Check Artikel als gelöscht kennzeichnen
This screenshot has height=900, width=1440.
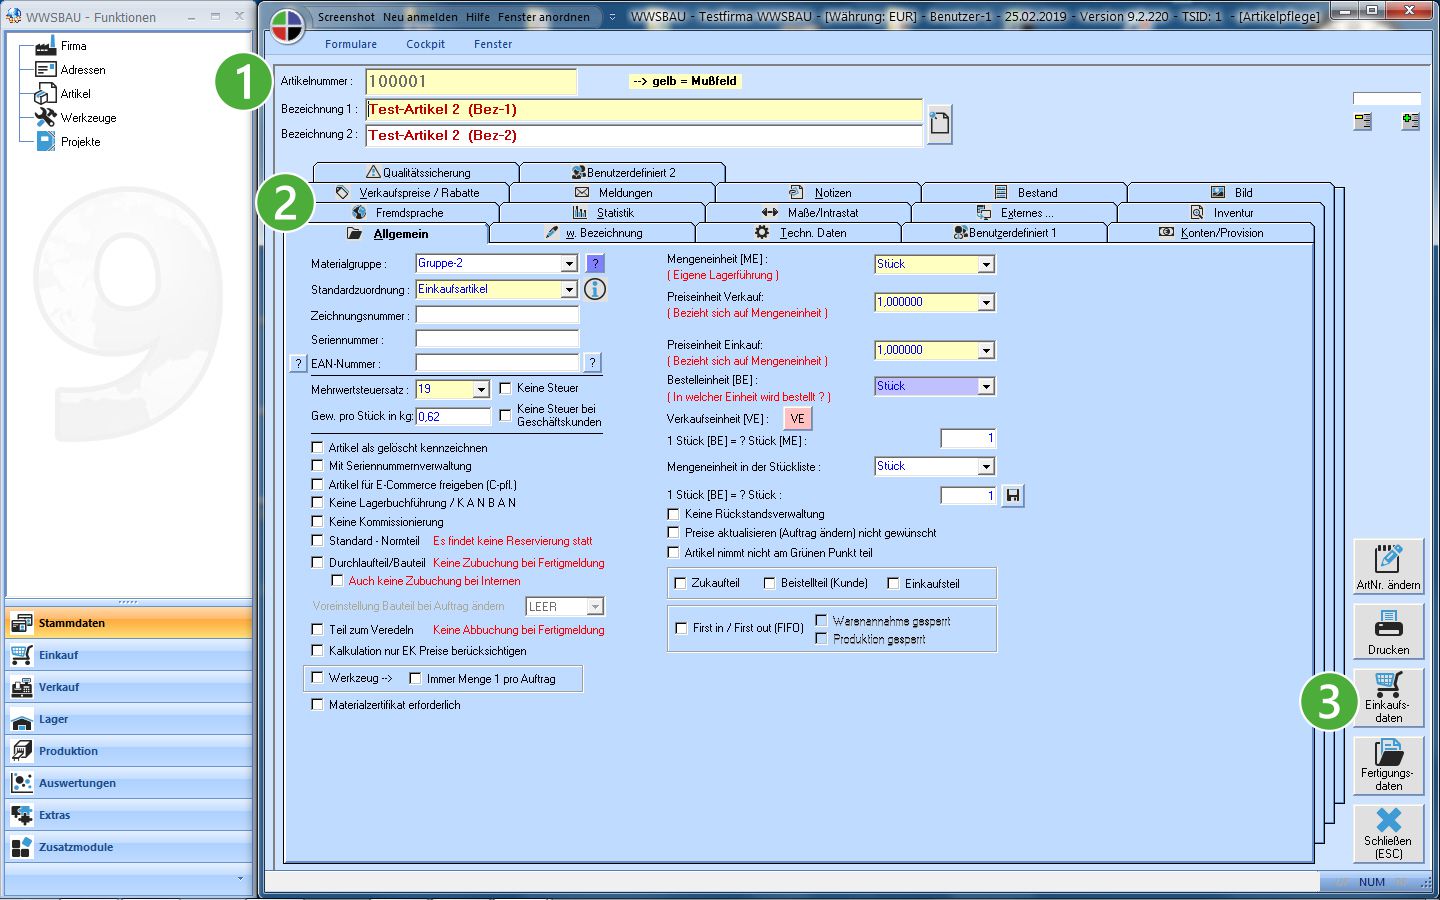pyautogui.click(x=318, y=448)
